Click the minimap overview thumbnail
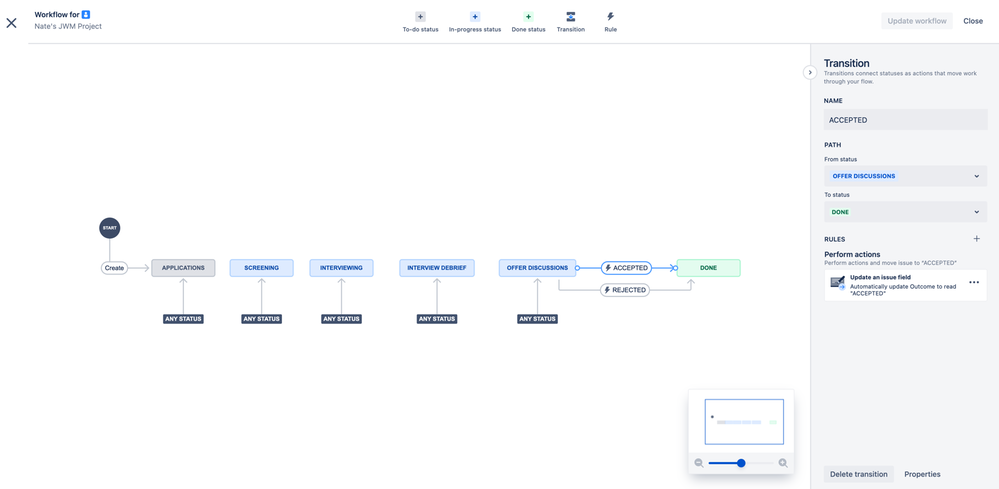999x489 pixels. tap(744, 422)
